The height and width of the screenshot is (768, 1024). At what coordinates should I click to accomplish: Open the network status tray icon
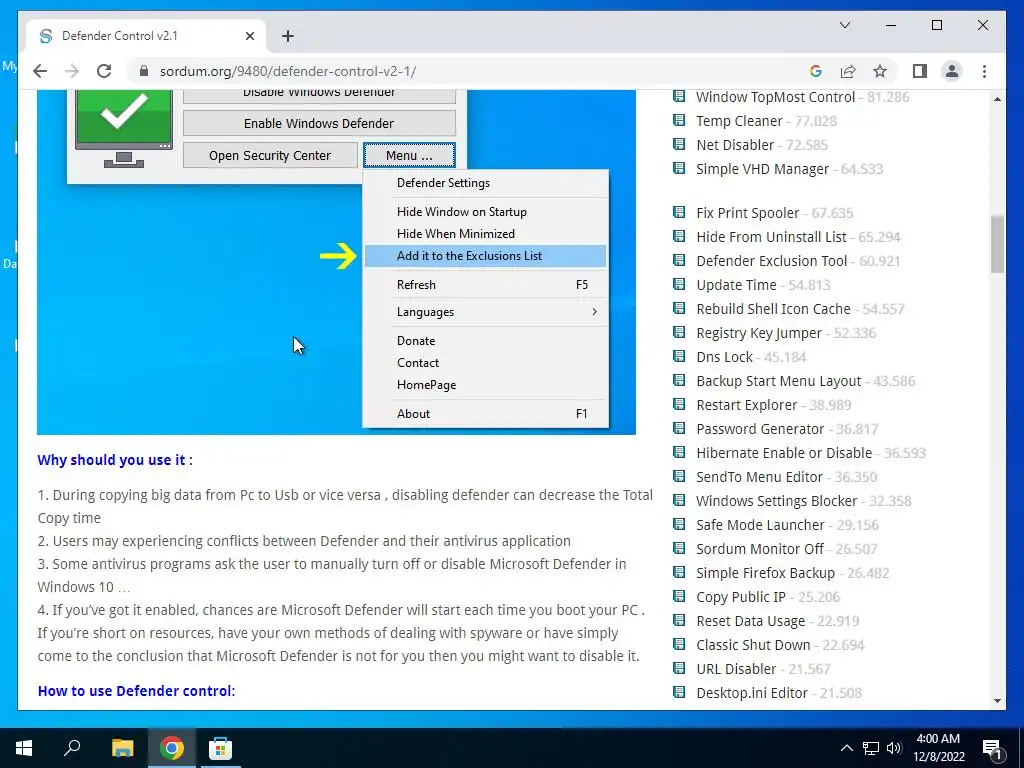tap(871, 748)
